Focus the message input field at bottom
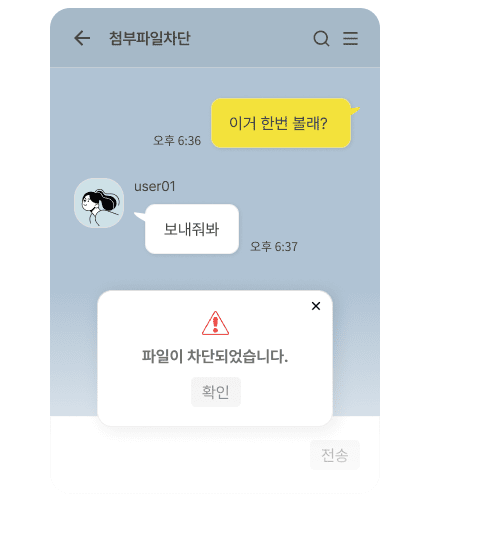Viewport: 487px width, 544px height. [180, 454]
